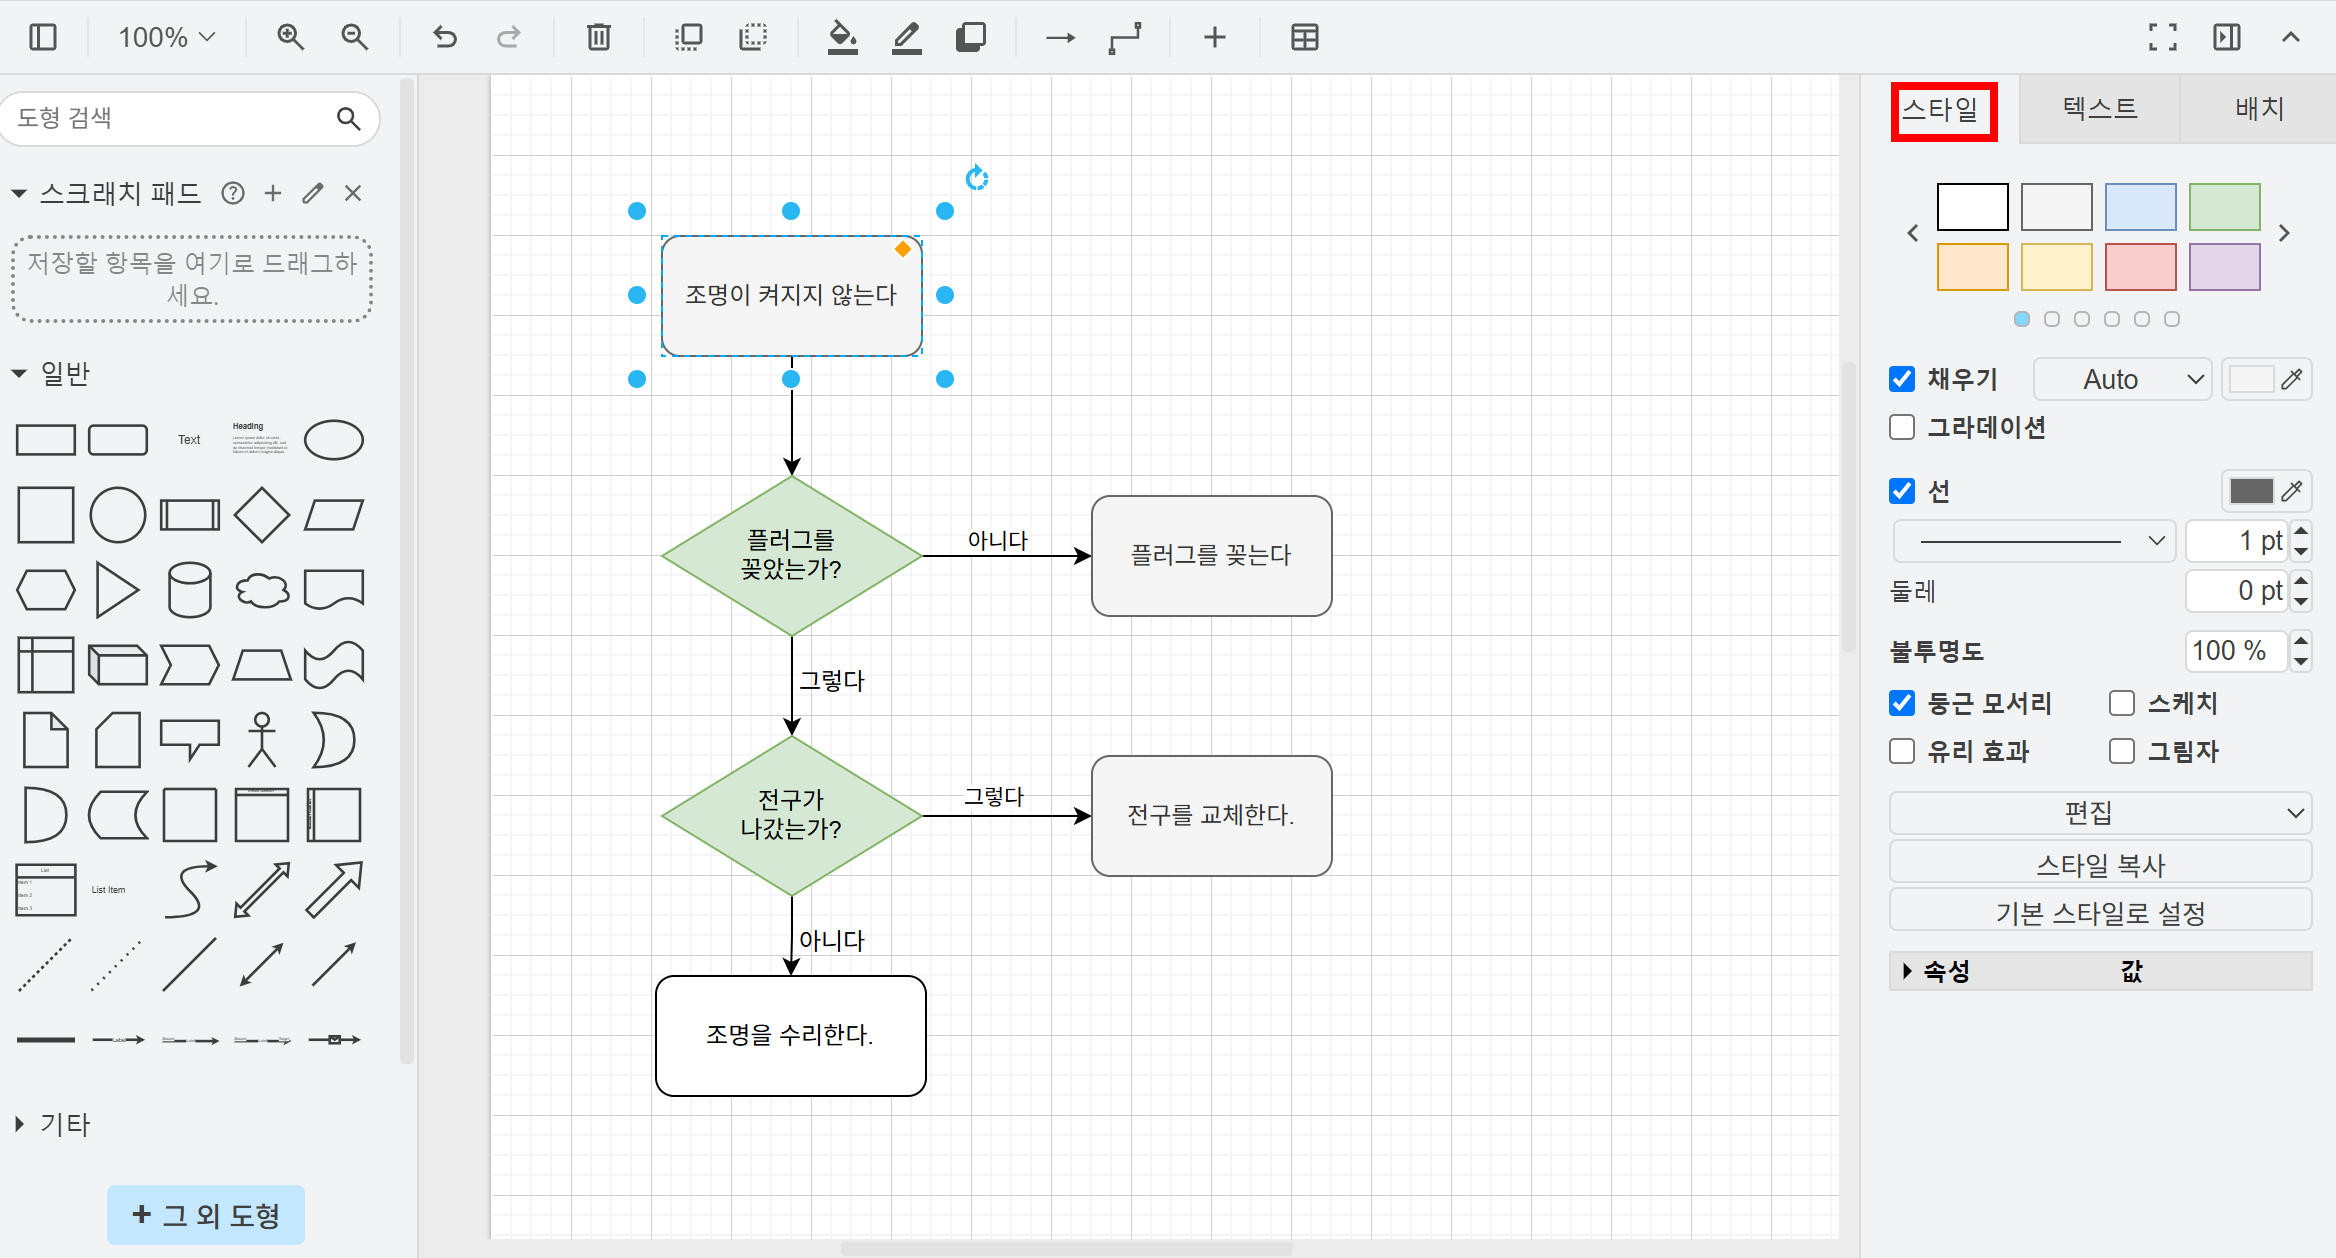Add item to scratchpad with plus icon

[273, 193]
